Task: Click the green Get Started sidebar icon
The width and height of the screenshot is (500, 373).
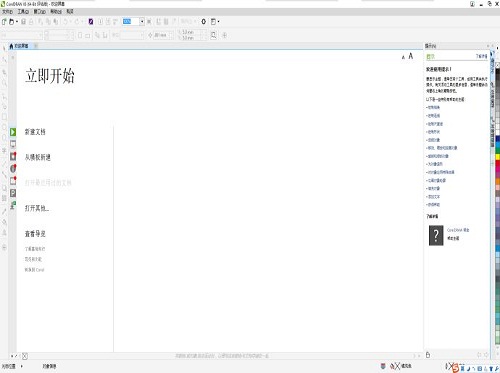Action: point(13,132)
